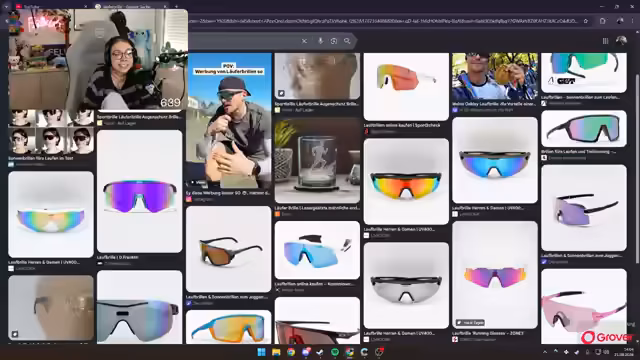Clear the search box with the X icon
Screen dimensions: 640x360
[304, 41]
